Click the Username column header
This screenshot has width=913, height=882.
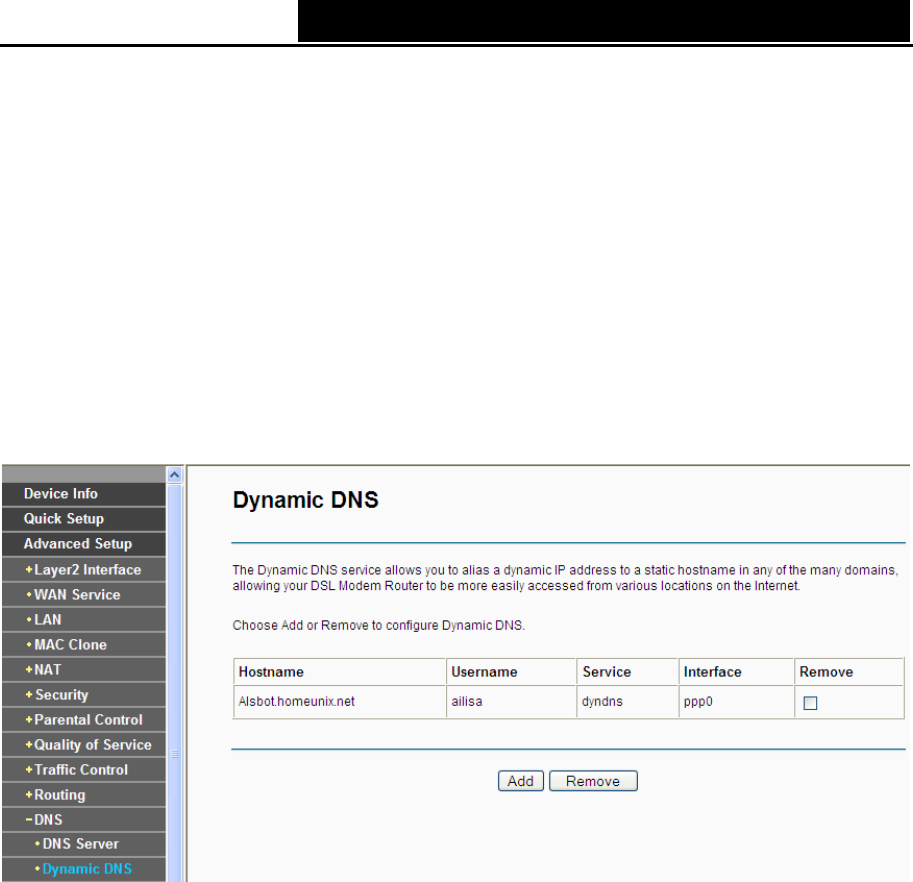511,672
